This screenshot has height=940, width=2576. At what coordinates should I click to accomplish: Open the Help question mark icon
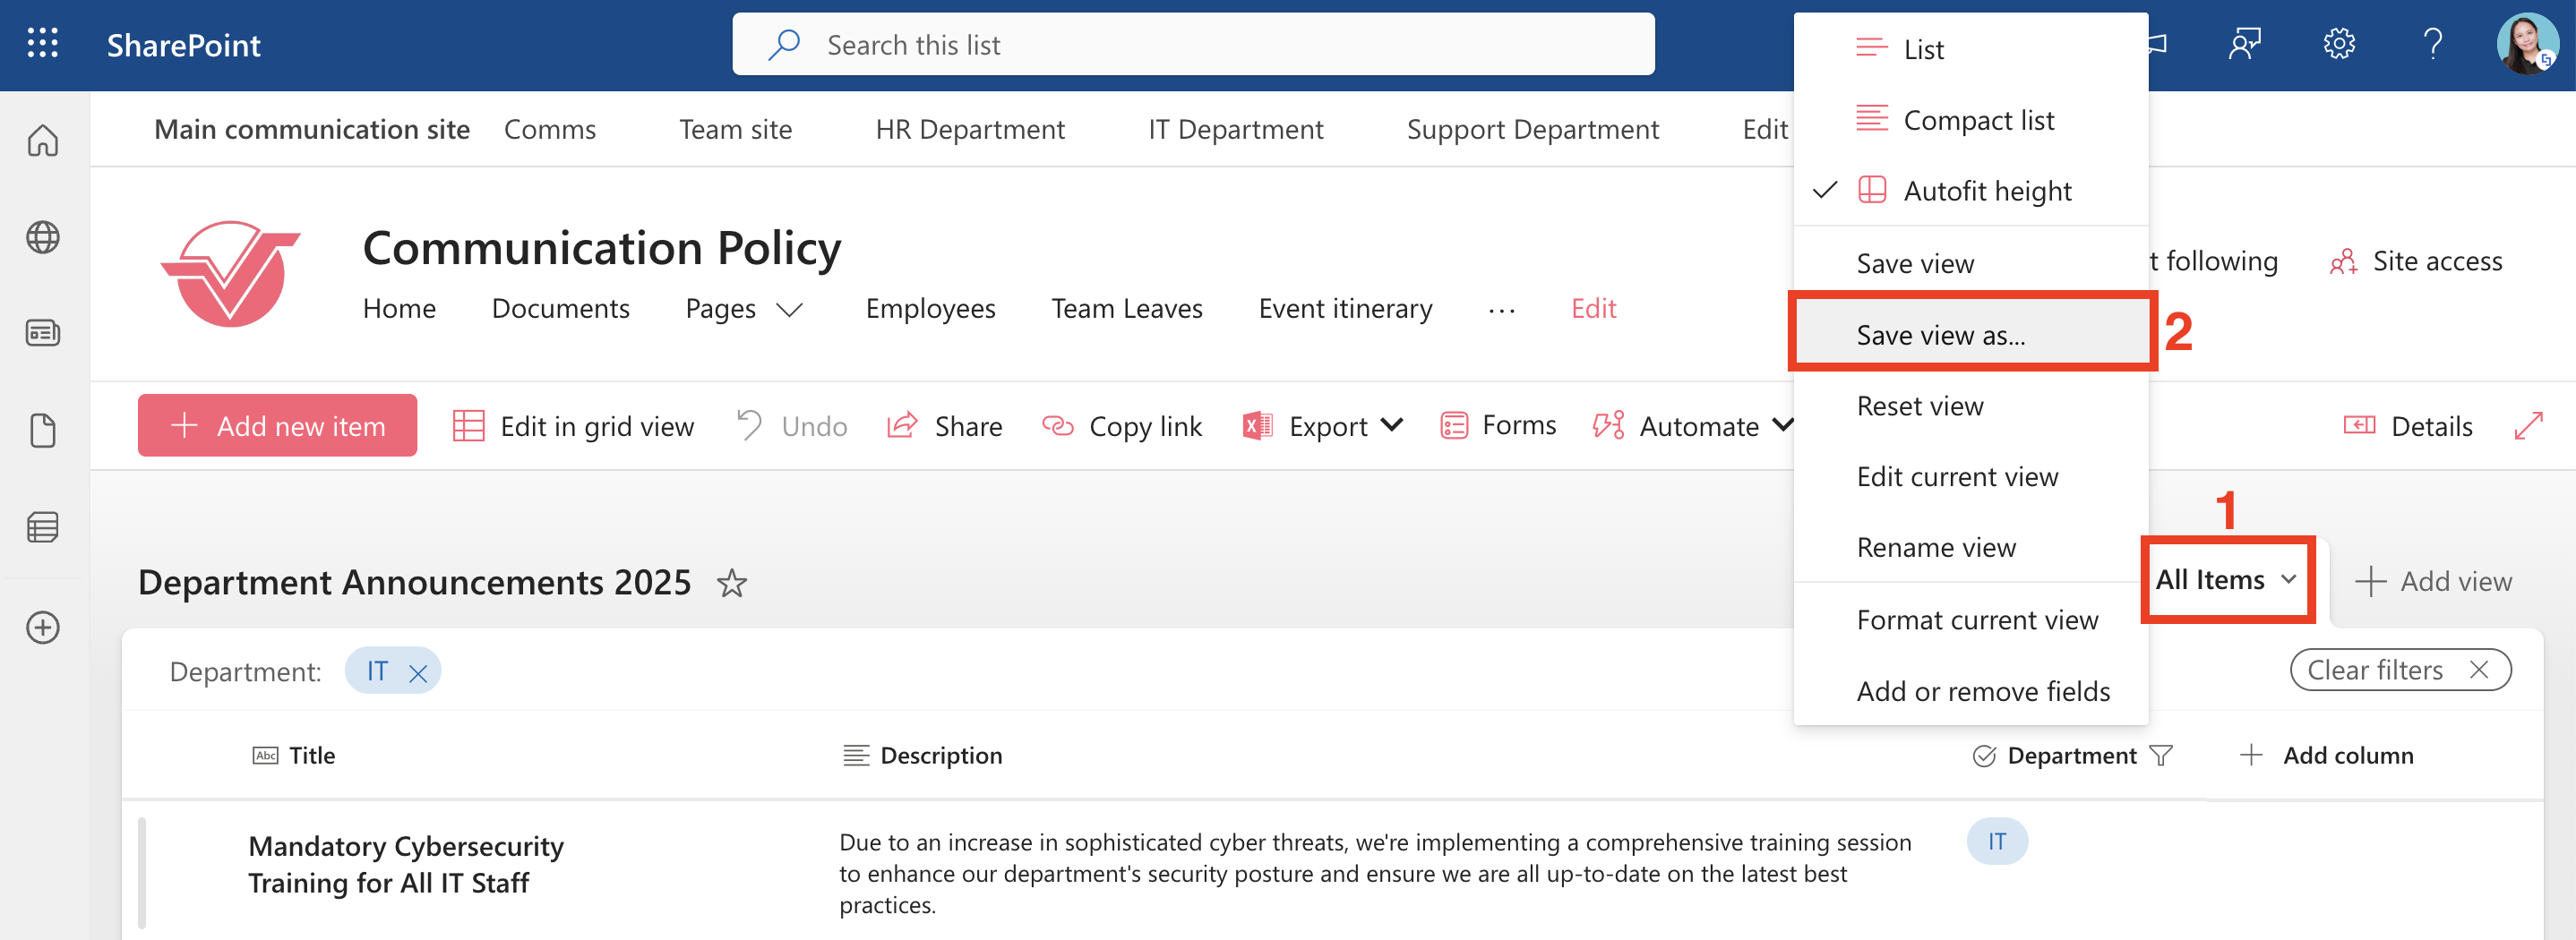2433,44
